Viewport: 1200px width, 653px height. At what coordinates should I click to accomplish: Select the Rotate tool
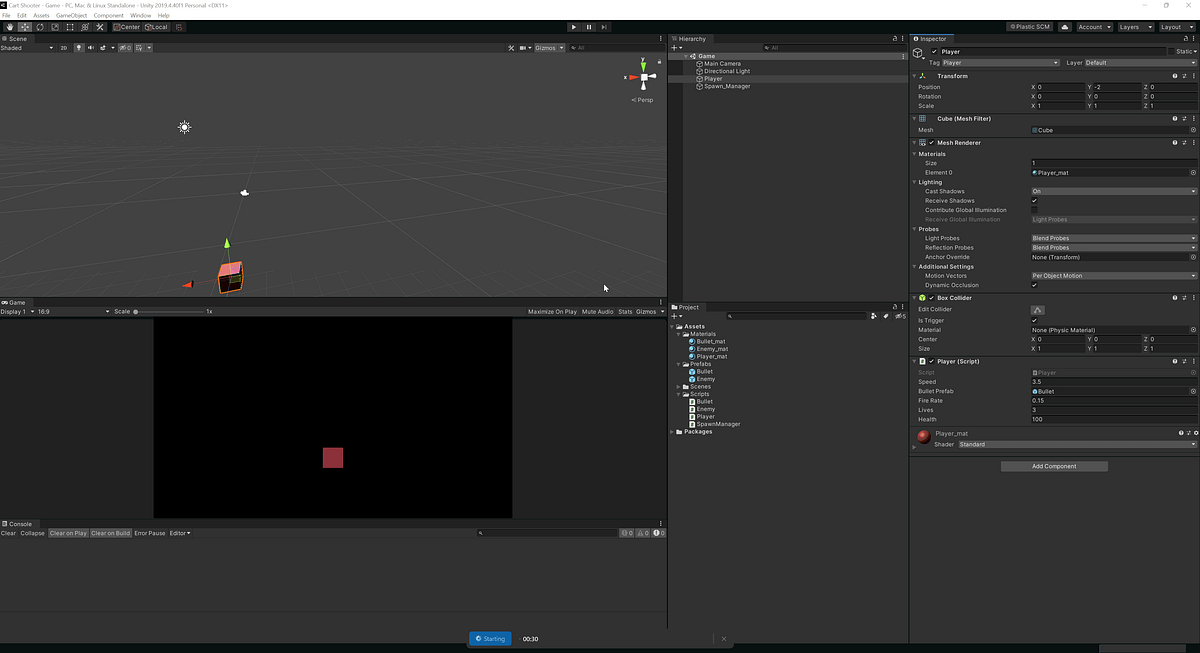pos(40,27)
